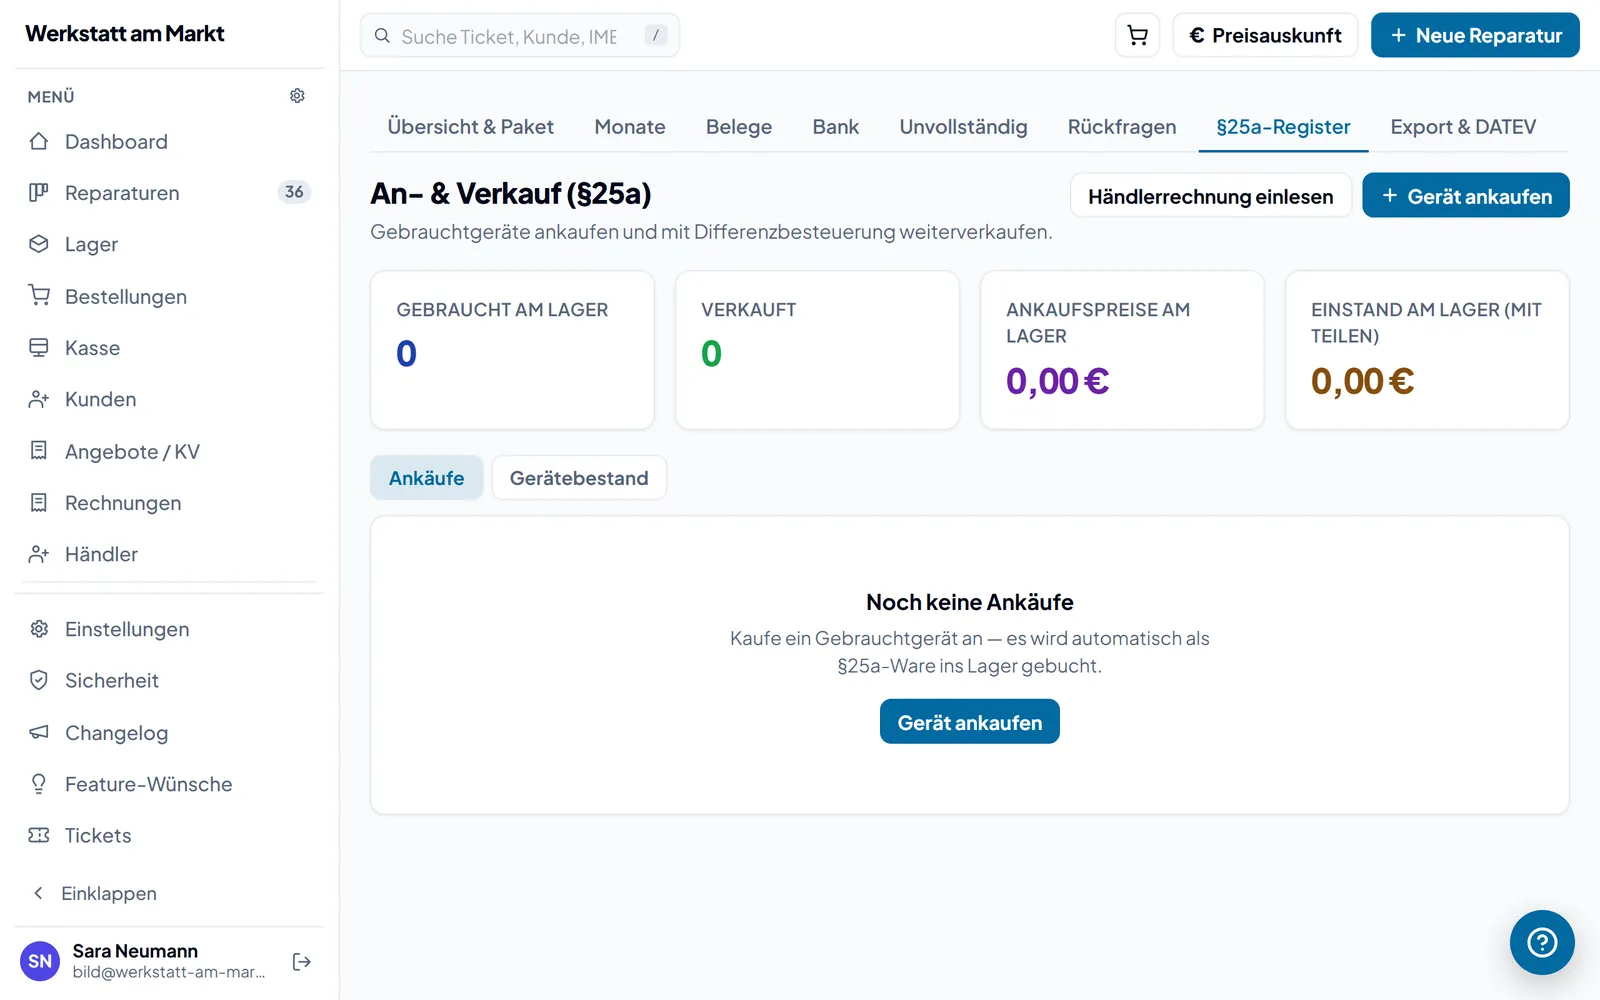1600x1000 pixels.
Task: Open Einstellungen gear icon in sidebar
Action: [39, 629]
